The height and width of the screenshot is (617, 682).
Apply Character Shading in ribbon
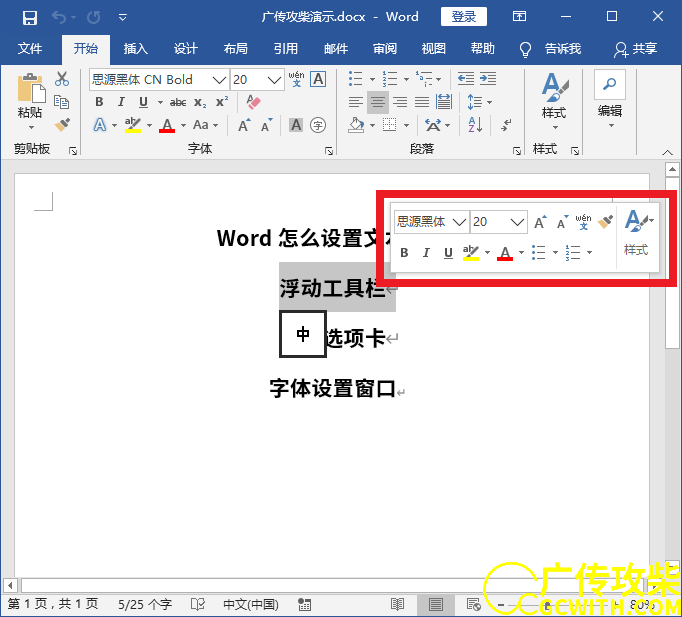[x=296, y=125]
